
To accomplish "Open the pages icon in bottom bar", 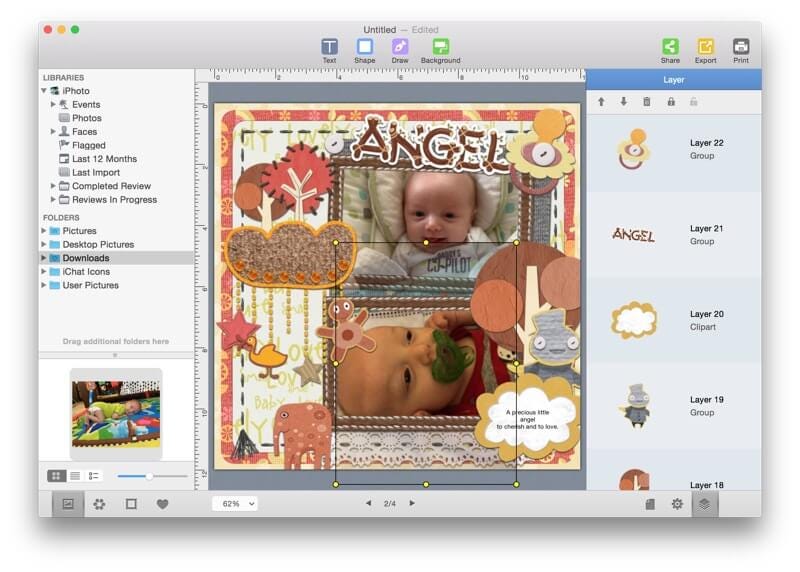I will click(x=650, y=504).
